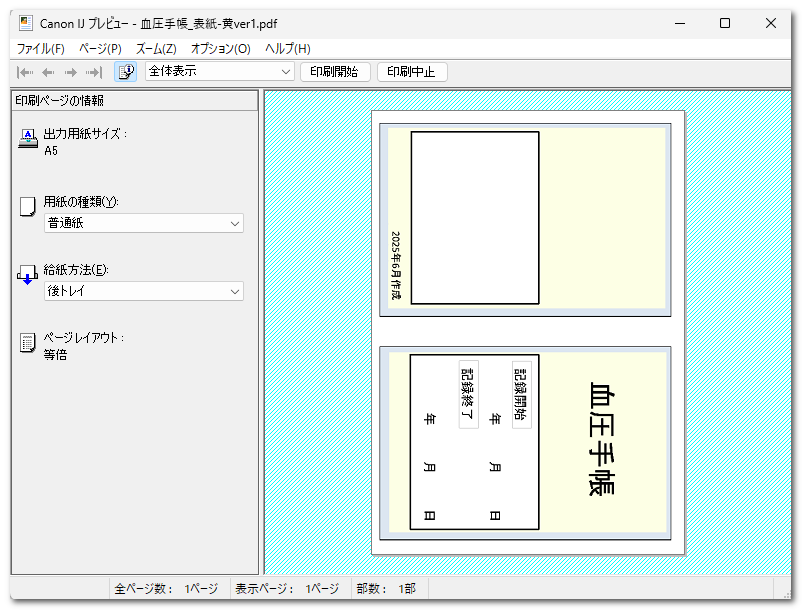Click the 記録開始 label in preview
Image resolution: width=802 pixels, height=610 pixels.
[521, 394]
